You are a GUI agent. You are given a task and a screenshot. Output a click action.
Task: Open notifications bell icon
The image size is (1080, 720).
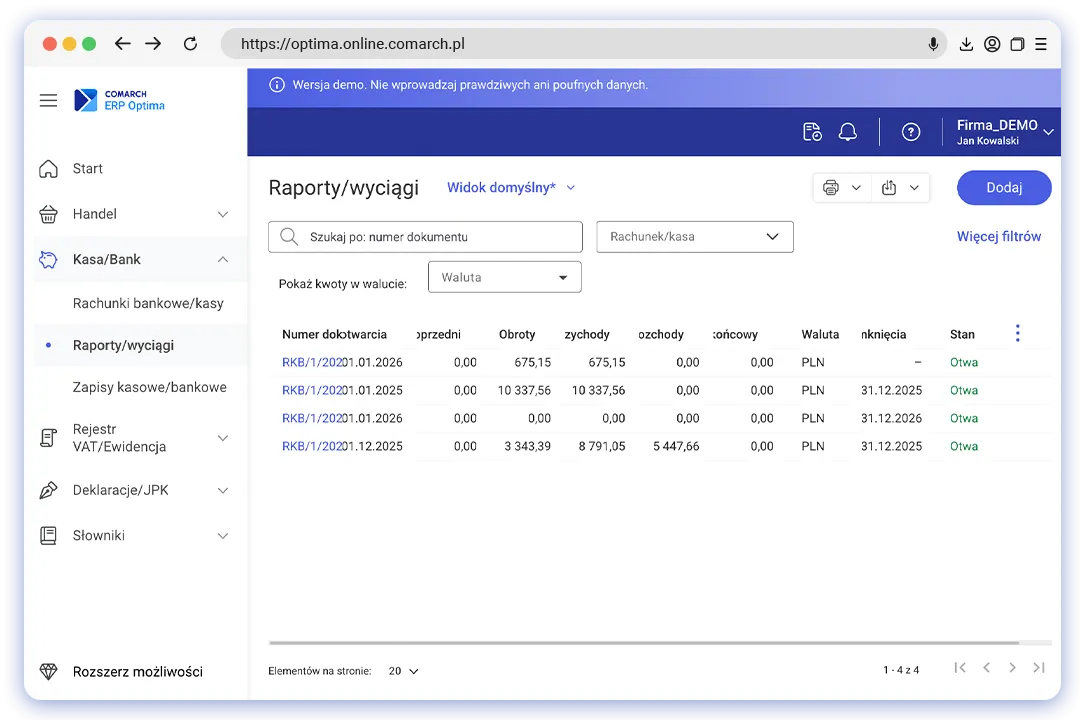847,132
